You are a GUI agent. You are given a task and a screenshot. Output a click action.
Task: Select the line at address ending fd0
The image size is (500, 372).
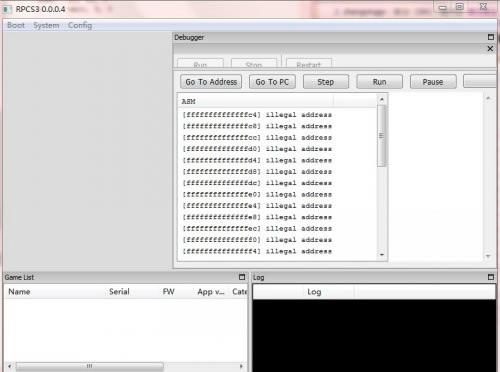pyautogui.click(x=257, y=149)
